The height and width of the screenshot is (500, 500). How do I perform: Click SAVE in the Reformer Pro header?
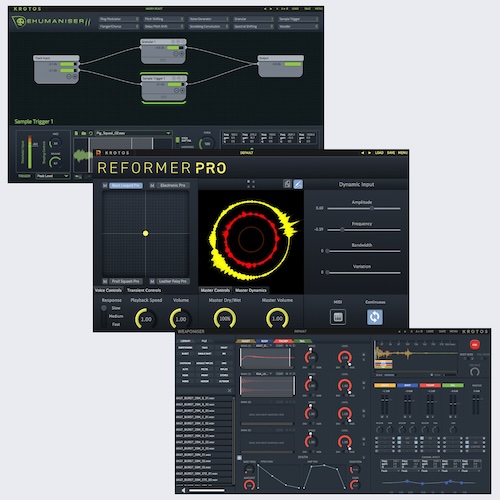(x=391, y=153)
